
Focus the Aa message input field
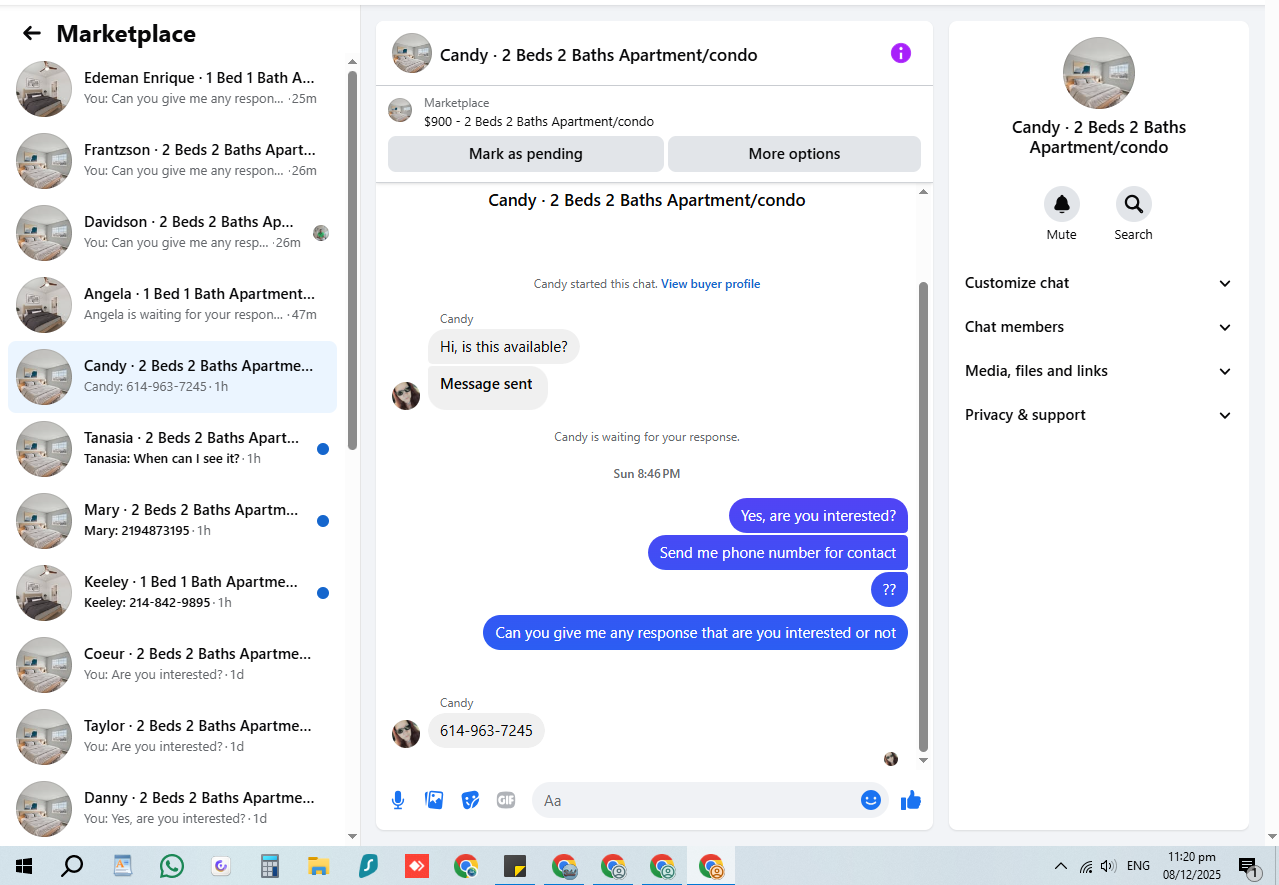[x=695, y=800]
